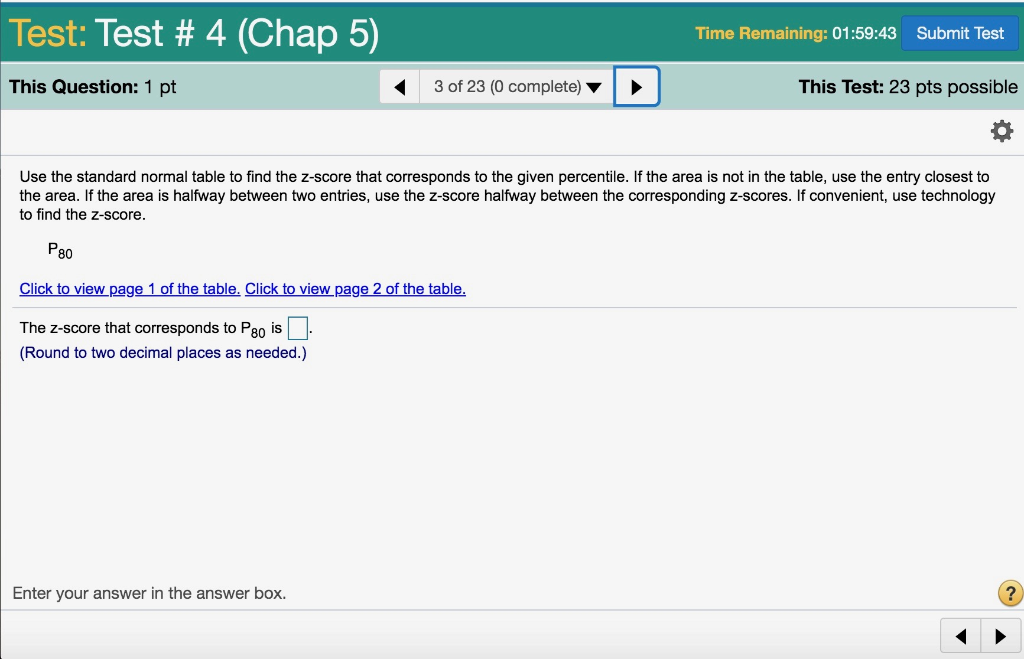Click 'This Test: 23 pts possible' text
Viewport: 1024px width, 659px height.
tap(908, 87)
